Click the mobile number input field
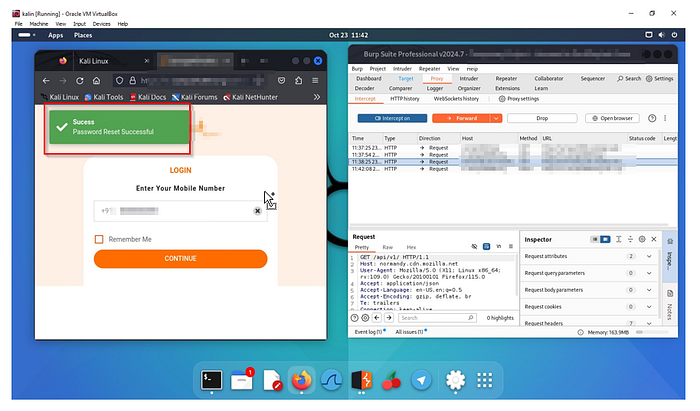 [180, 211]
